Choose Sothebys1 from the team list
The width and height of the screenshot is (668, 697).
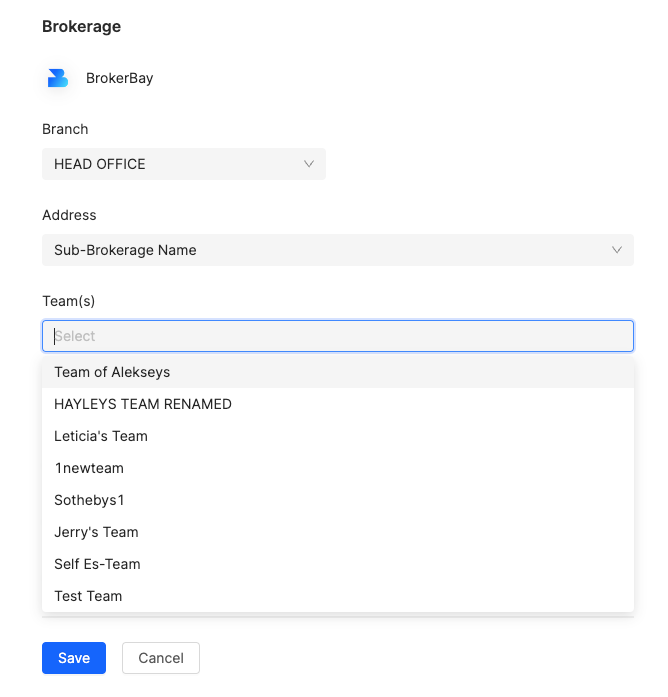[338, 500]
